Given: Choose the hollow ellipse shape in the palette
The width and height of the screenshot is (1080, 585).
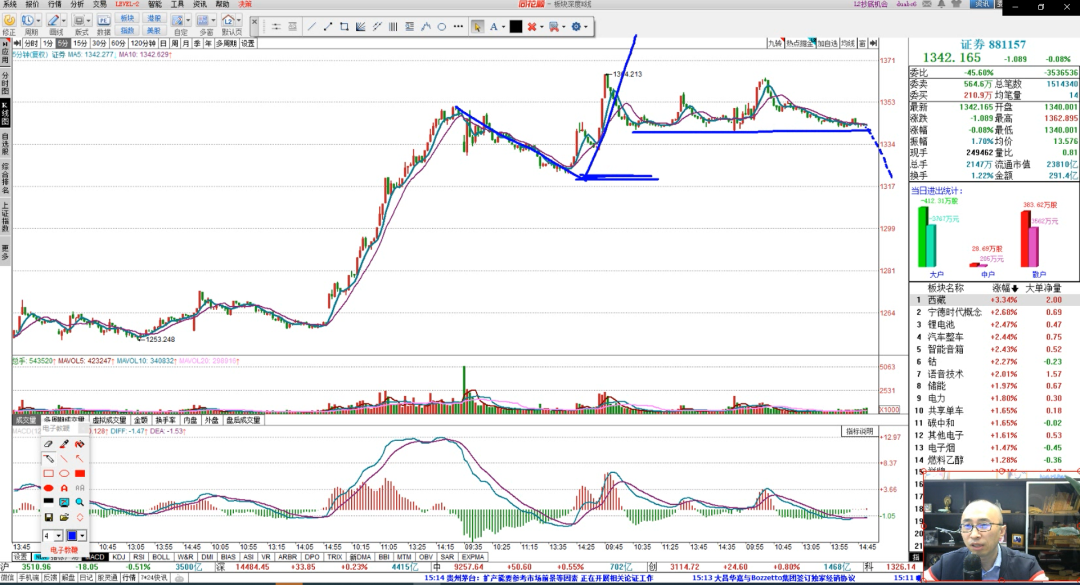Looking at the screenshot, I should coord(64,473).
